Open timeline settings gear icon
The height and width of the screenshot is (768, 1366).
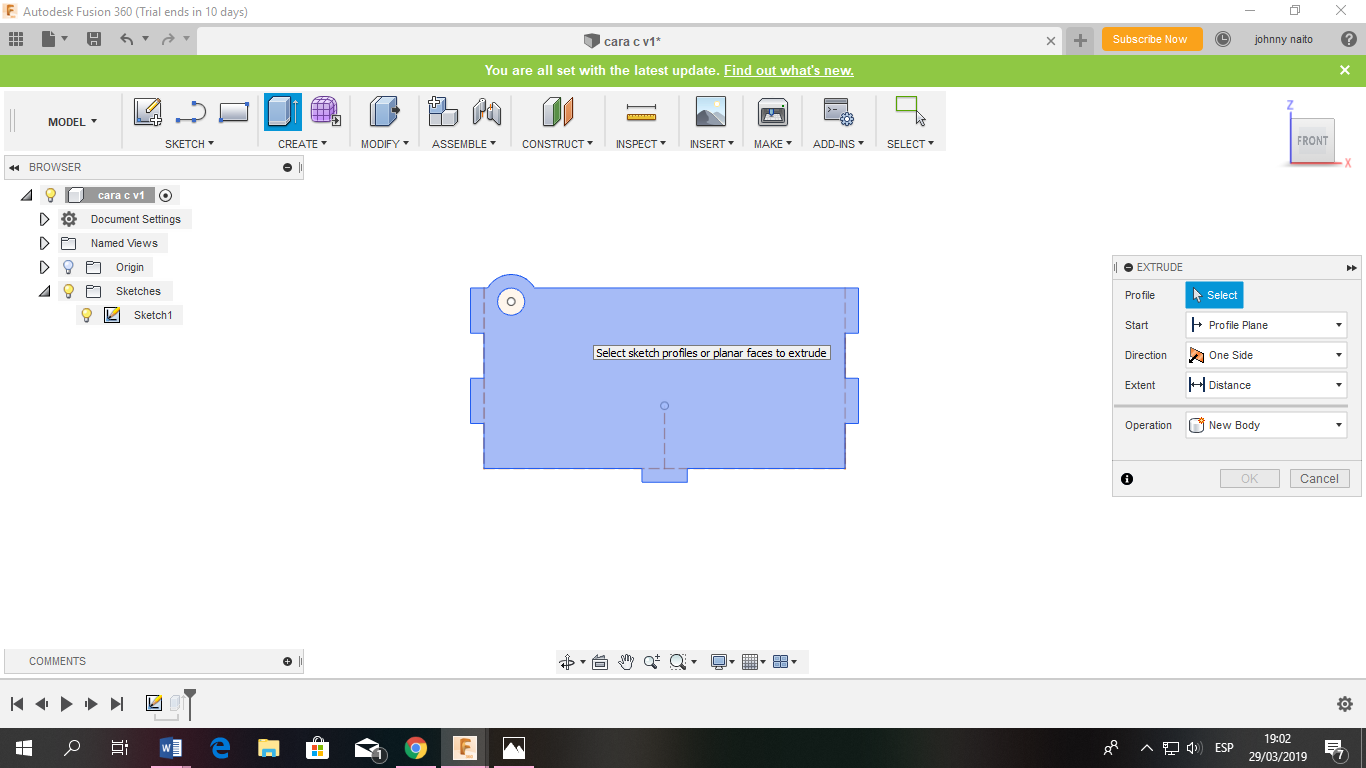[x=1345, y=704]
